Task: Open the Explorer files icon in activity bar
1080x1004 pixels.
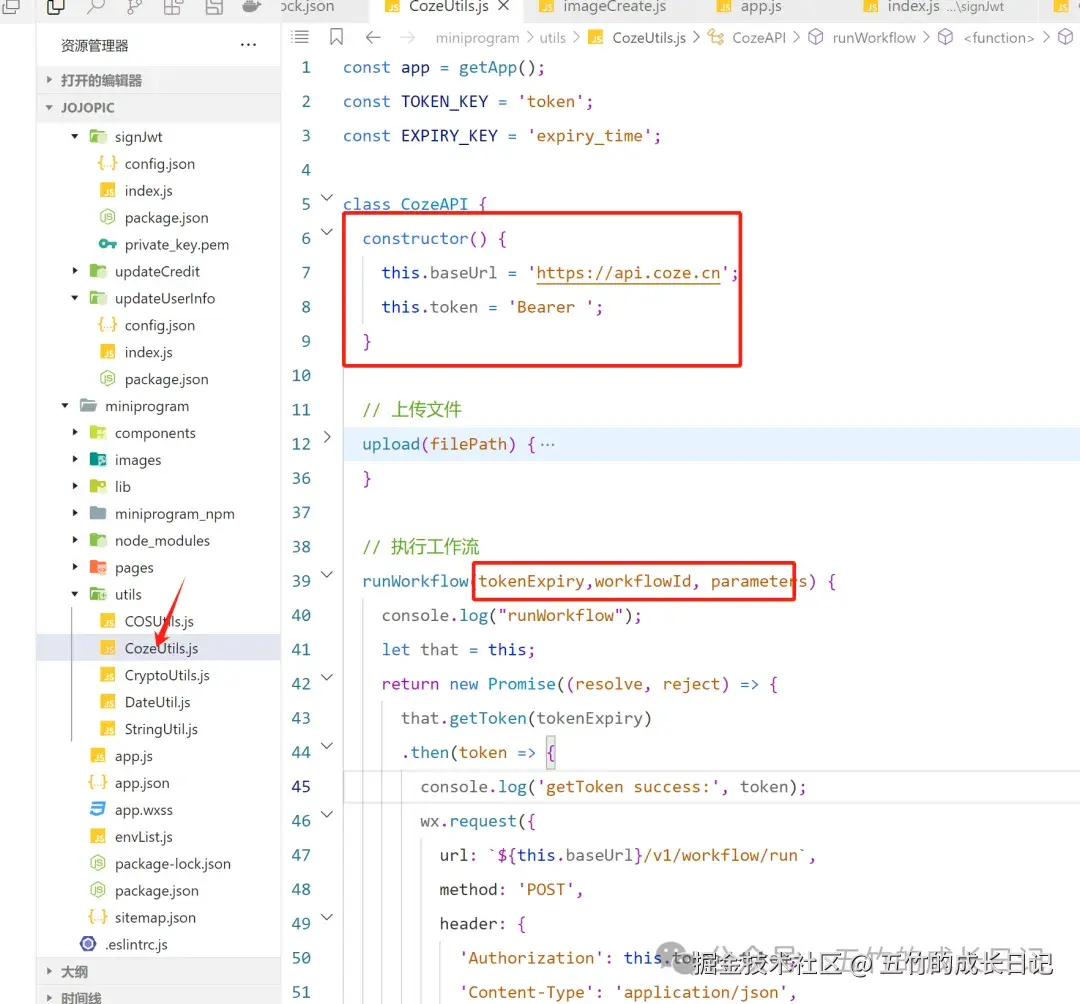Action: 56,7
